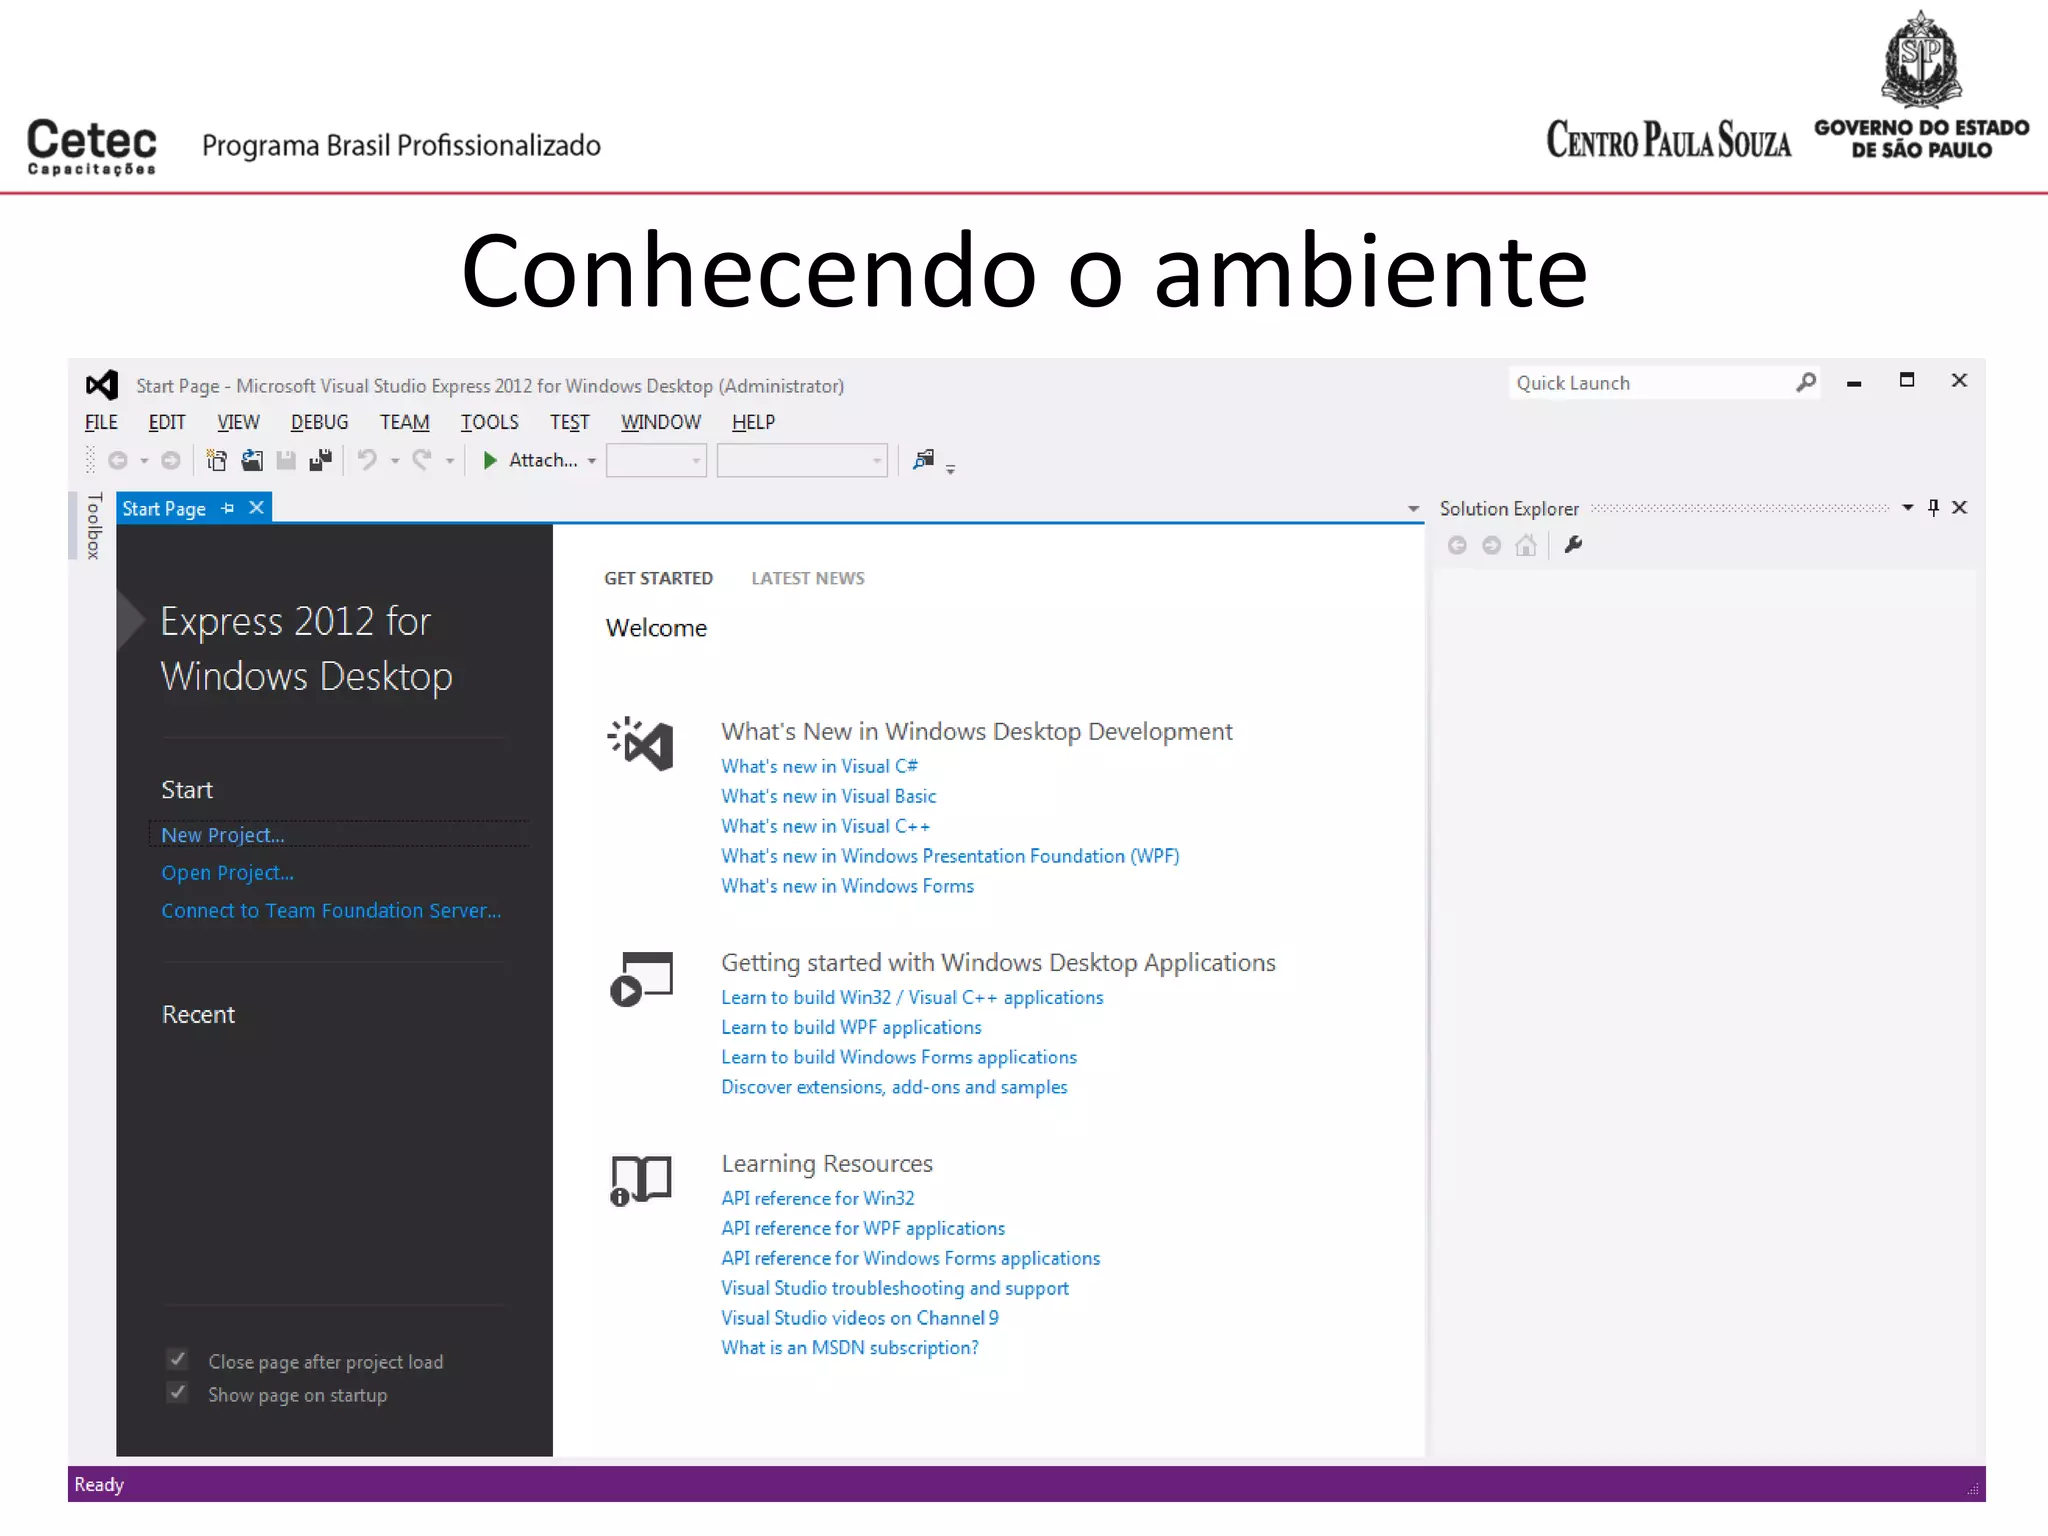Pin the Start Page tab
Image resolution: width=2048 pixels, height=1536 pixels.
pos(228,508)
